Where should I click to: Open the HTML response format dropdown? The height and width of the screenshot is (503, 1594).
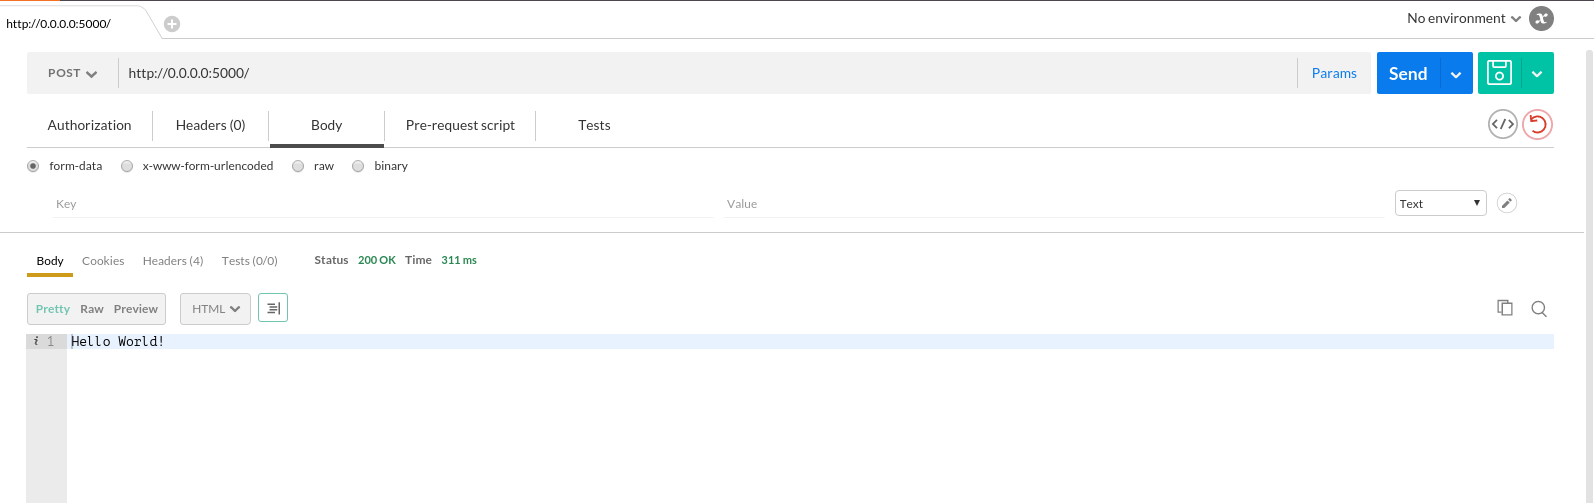tap(215, 309)
